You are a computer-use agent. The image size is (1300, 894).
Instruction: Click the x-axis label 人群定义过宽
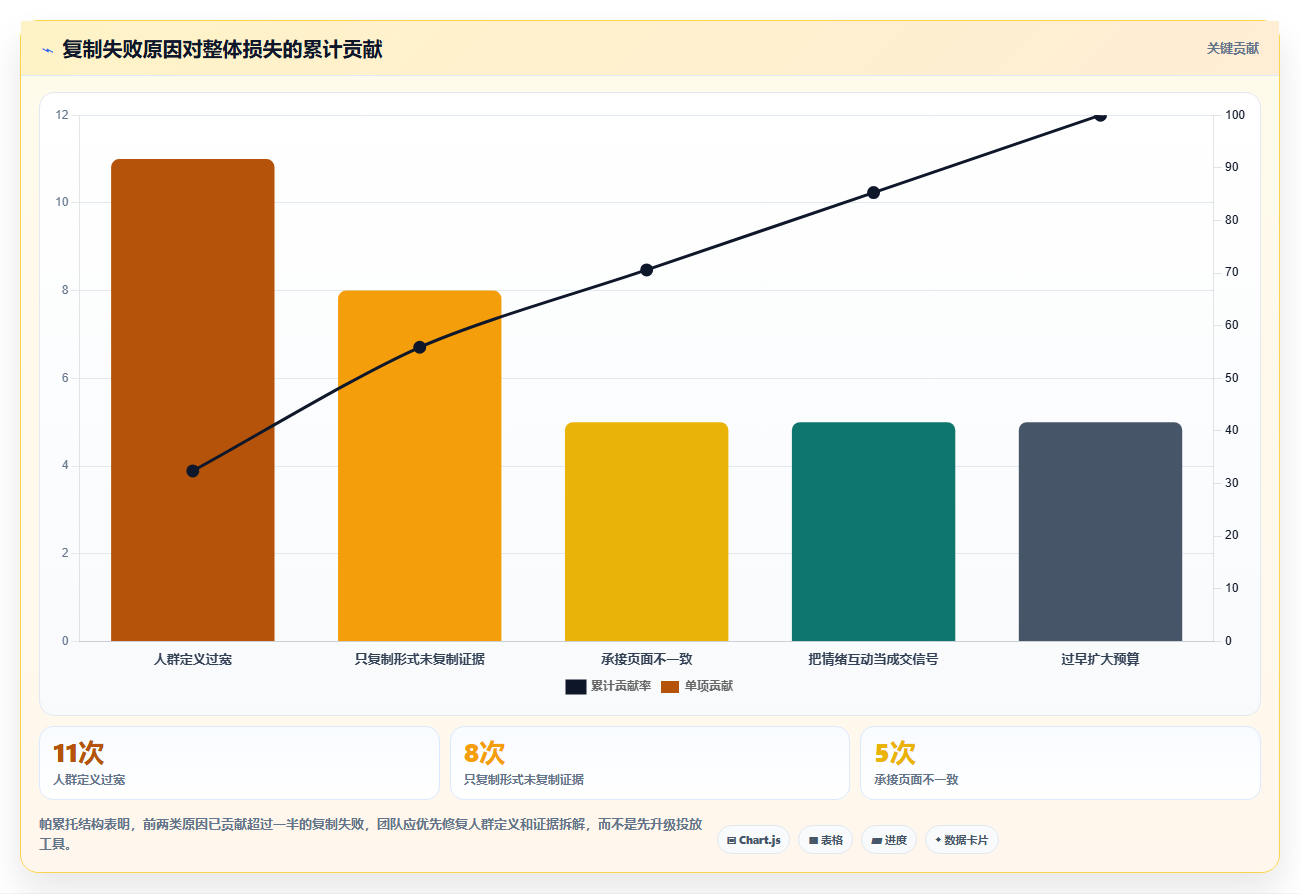coord(193,660)
